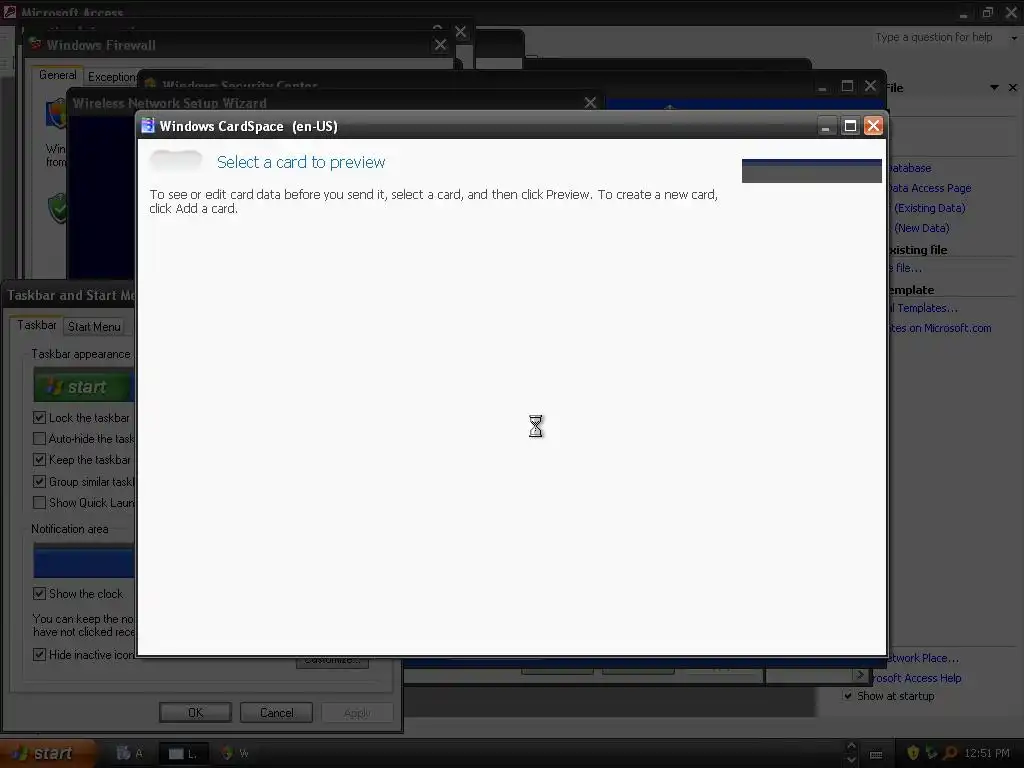Image resolution: width=1024 pixels, height=768 pixels.
Task: Open the 'A' Access taskbar button
Action: pyautogui.click(x=129, y=754)
